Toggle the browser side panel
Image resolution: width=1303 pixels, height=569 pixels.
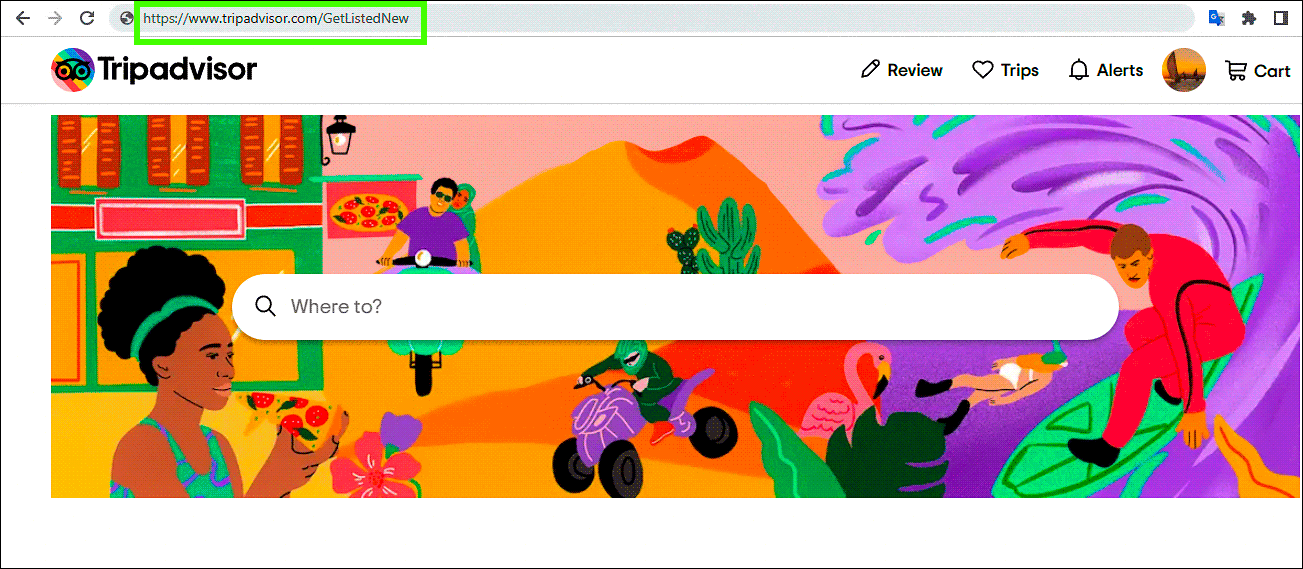(1280, 18)
